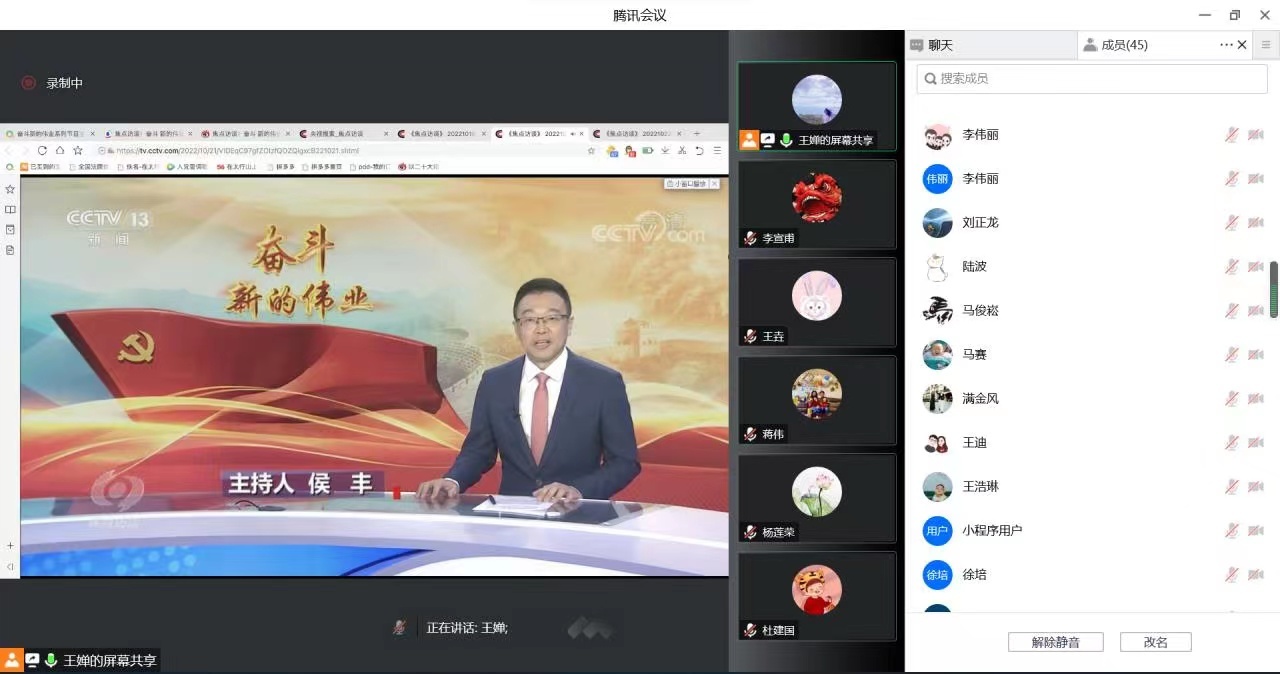Select member name 王浩琳
Image resolution: width=1280 pixels, height=674 pixels.
980,486
